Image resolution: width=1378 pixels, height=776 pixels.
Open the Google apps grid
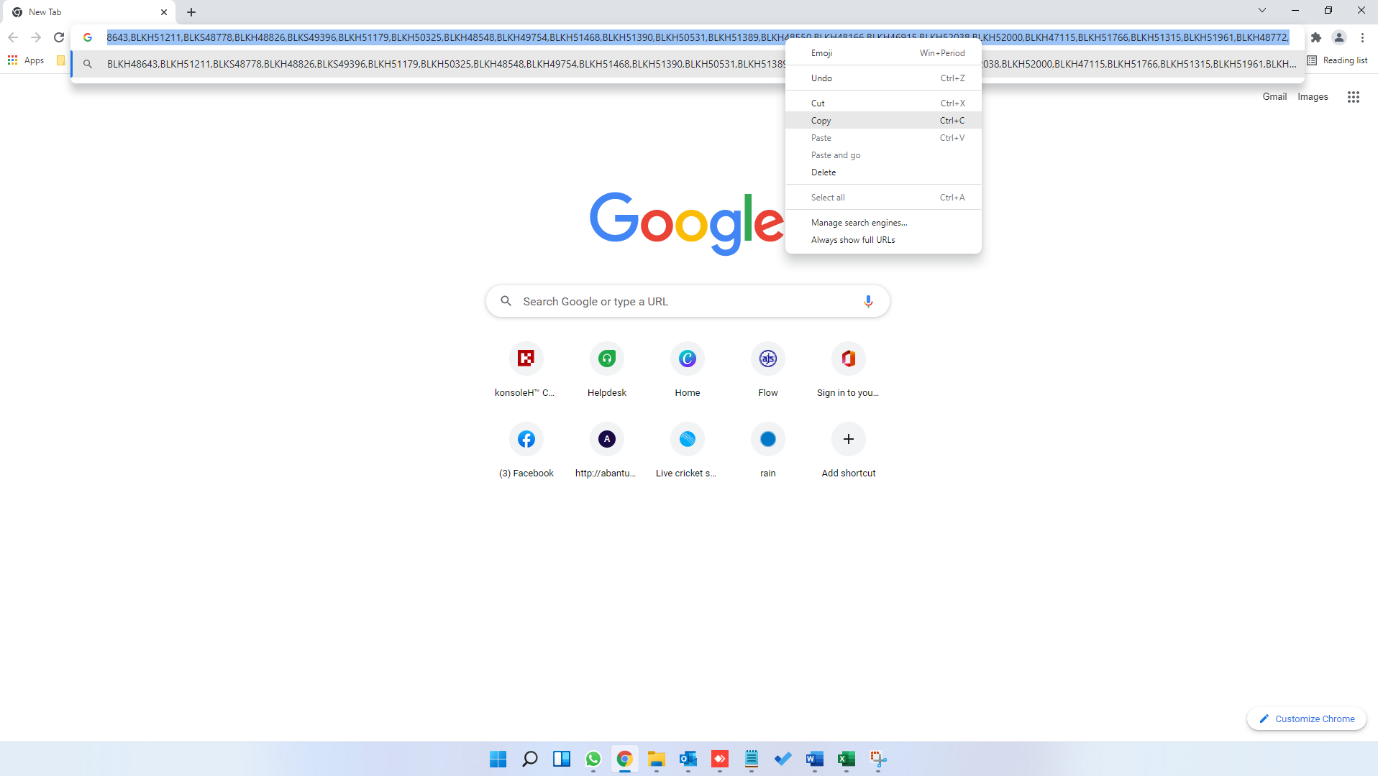(1353, 97)
